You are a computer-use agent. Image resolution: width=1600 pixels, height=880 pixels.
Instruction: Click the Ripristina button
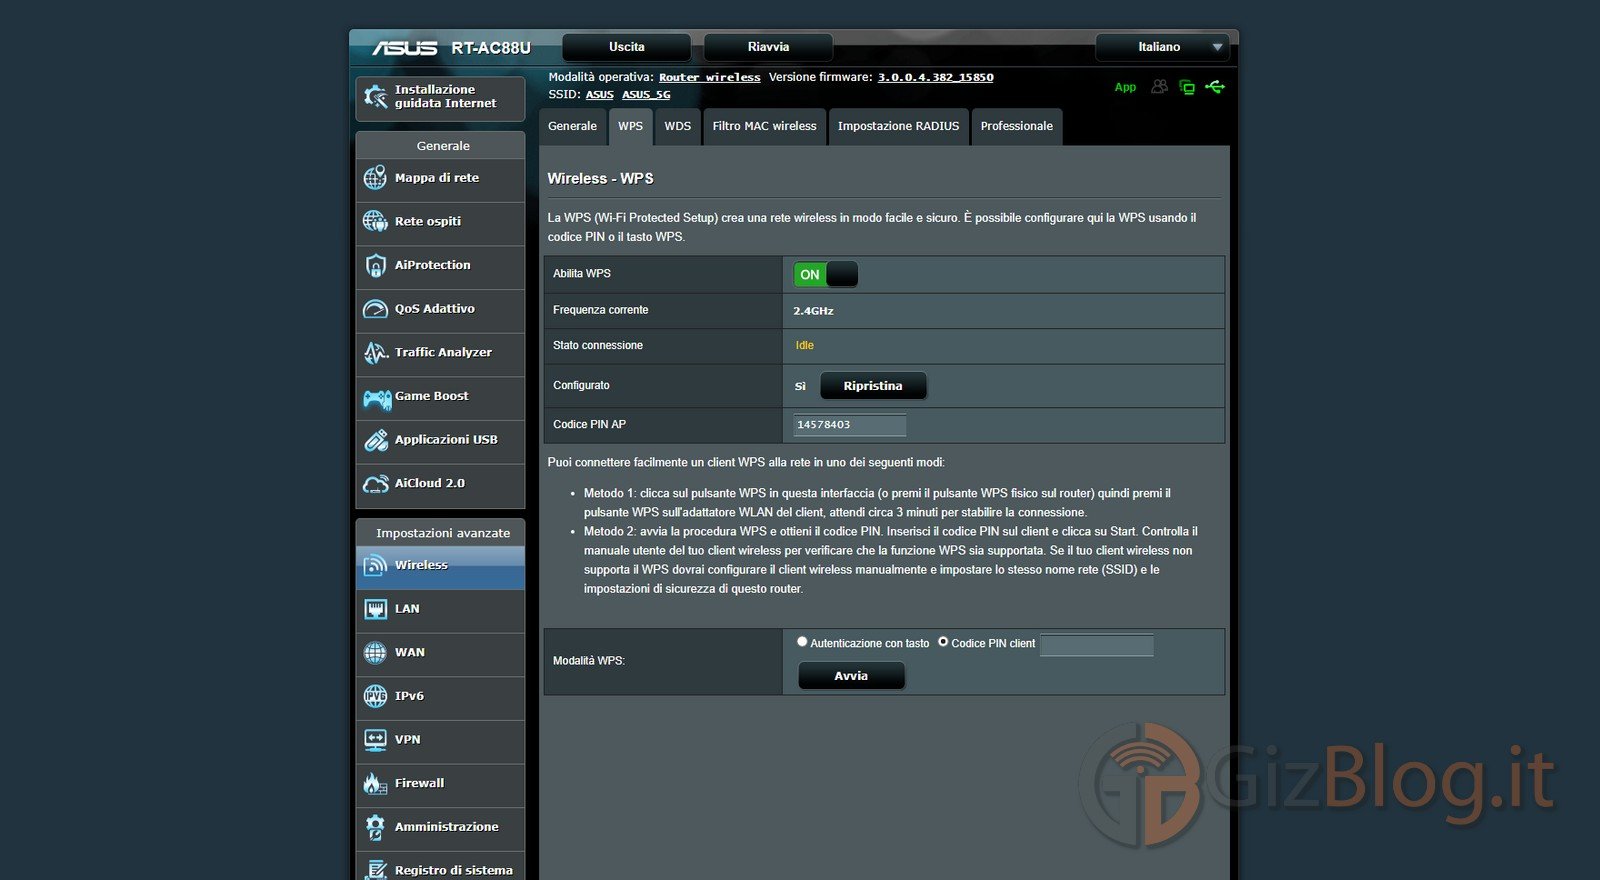[x=873, y=386]
